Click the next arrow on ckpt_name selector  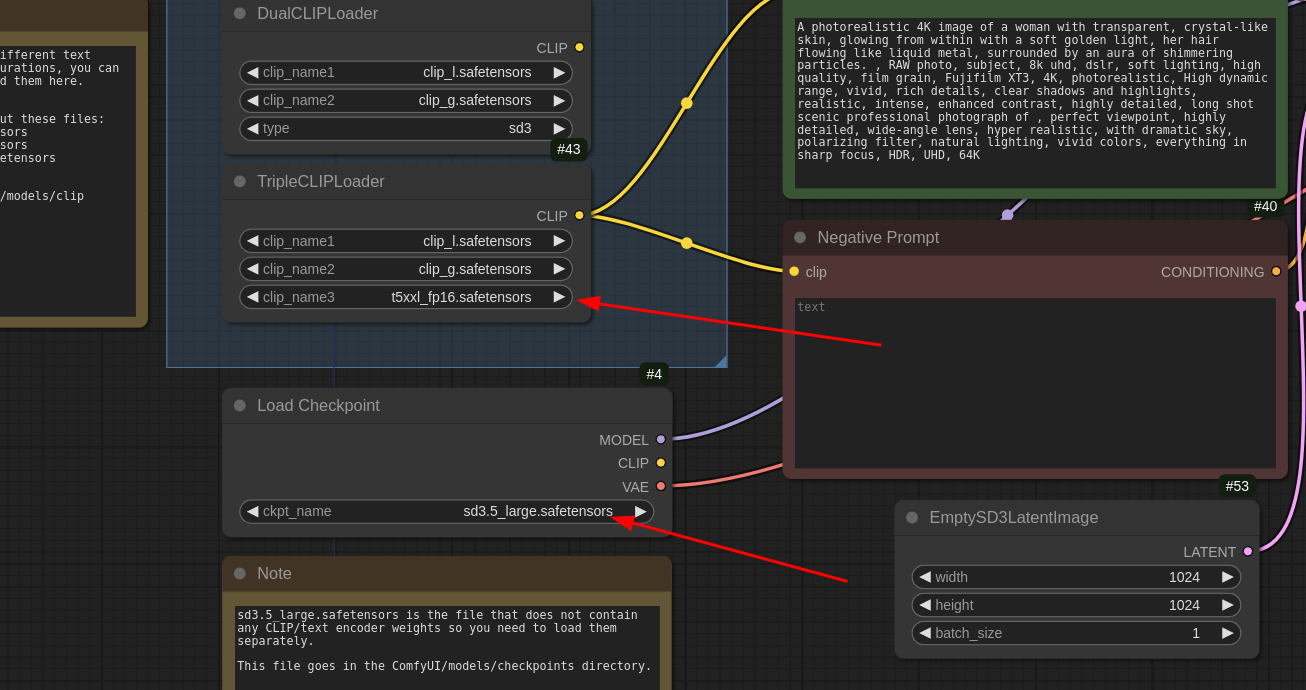pos(640,511)
